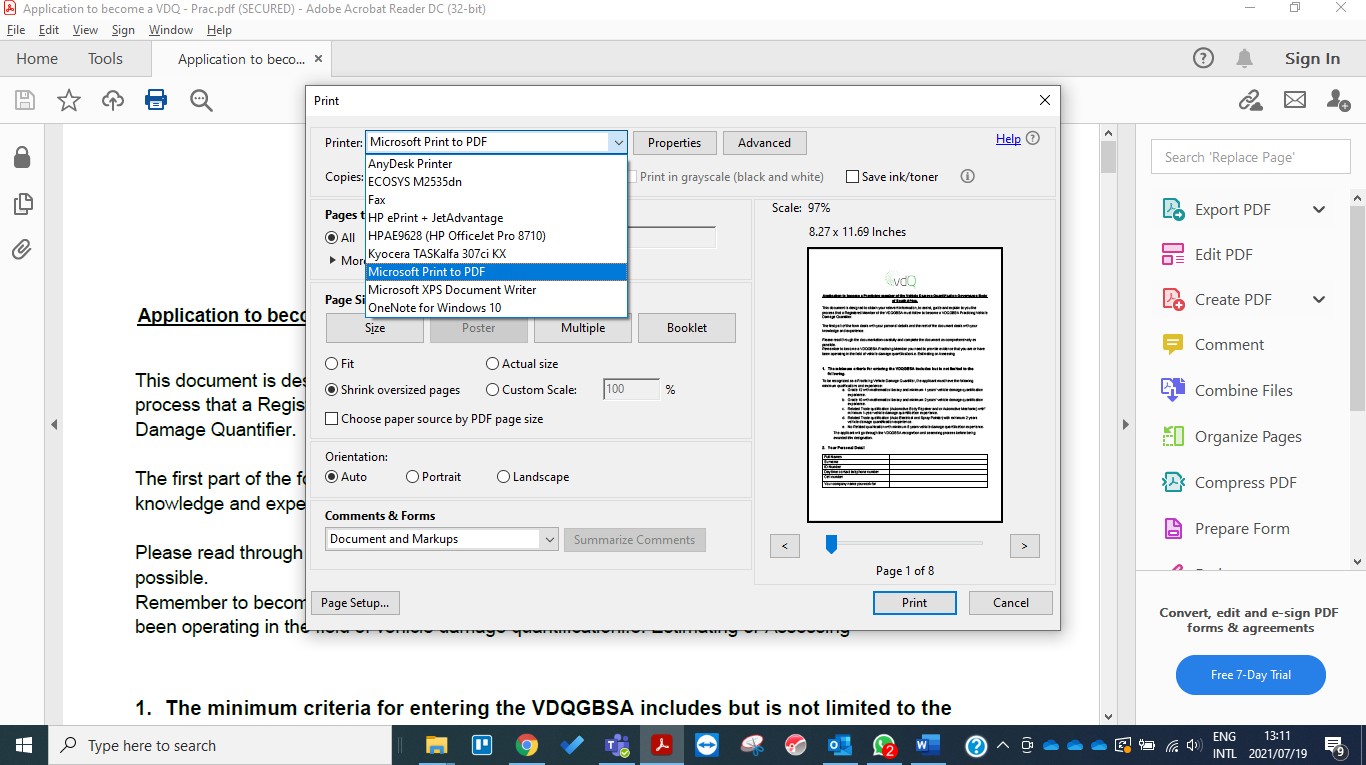Open the page thumbnails panel icon
1366x765 pixels.
coord(22,204)
